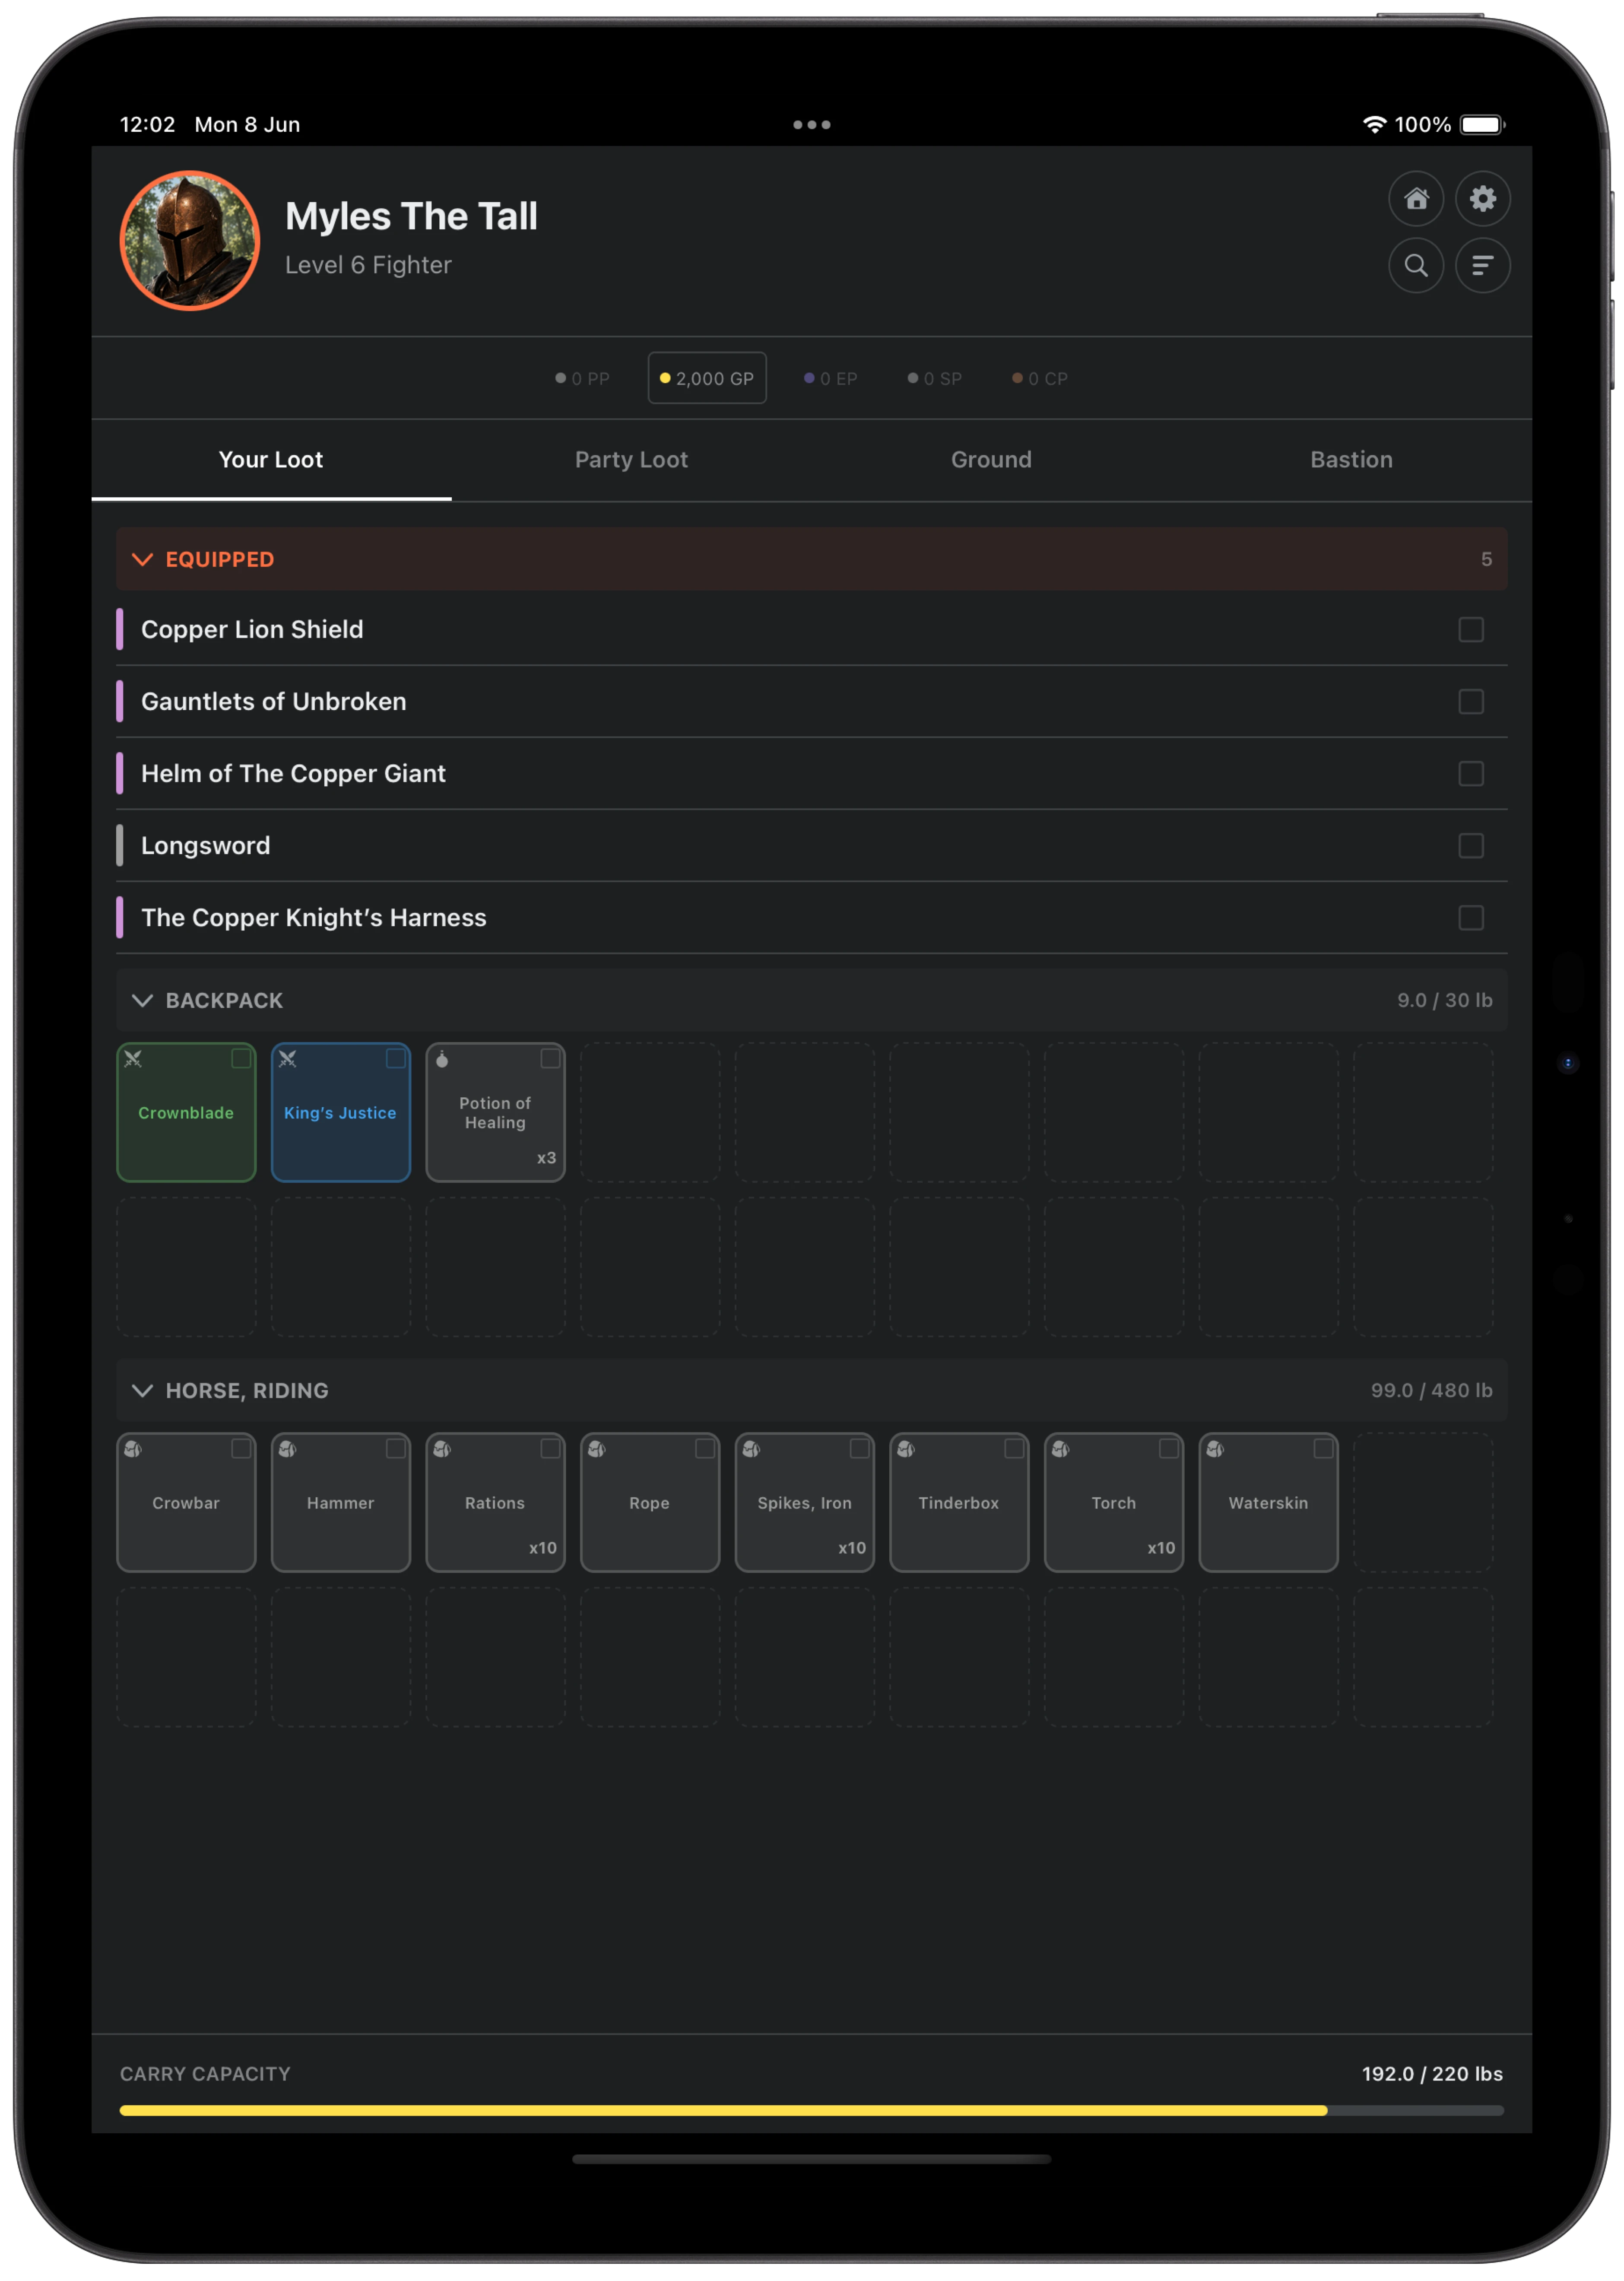
Task: Tap the 2,000 GP currency button
Action: pos(707,378)
